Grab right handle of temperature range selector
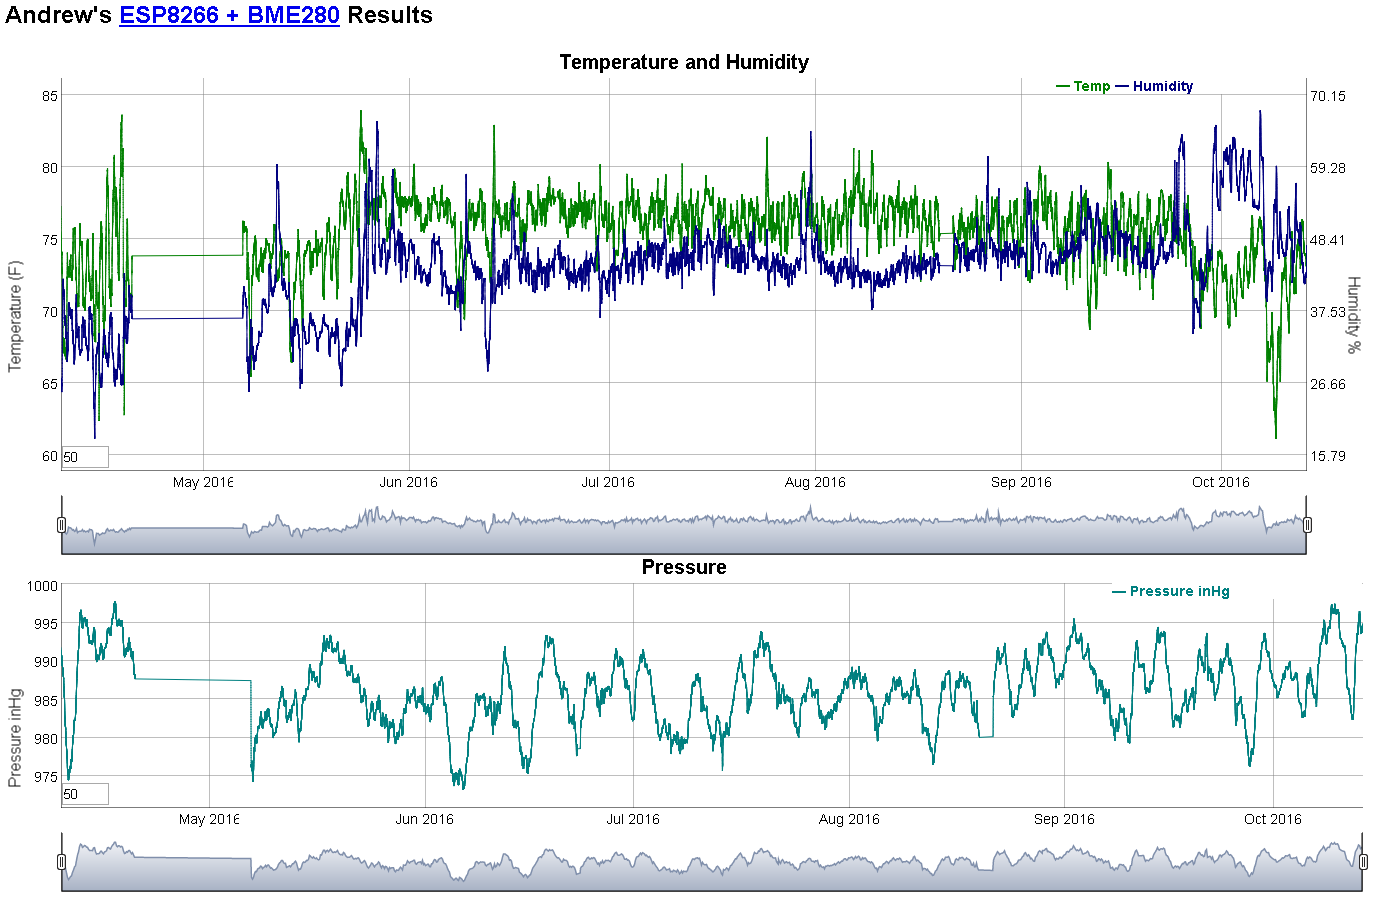This screenshot has height=910, width=1374. click(x=1307, y=525)
